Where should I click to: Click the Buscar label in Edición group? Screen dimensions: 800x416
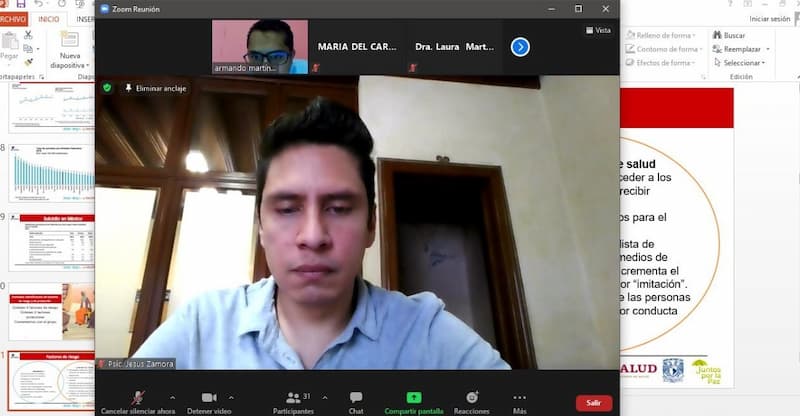(x=734, y=35)
